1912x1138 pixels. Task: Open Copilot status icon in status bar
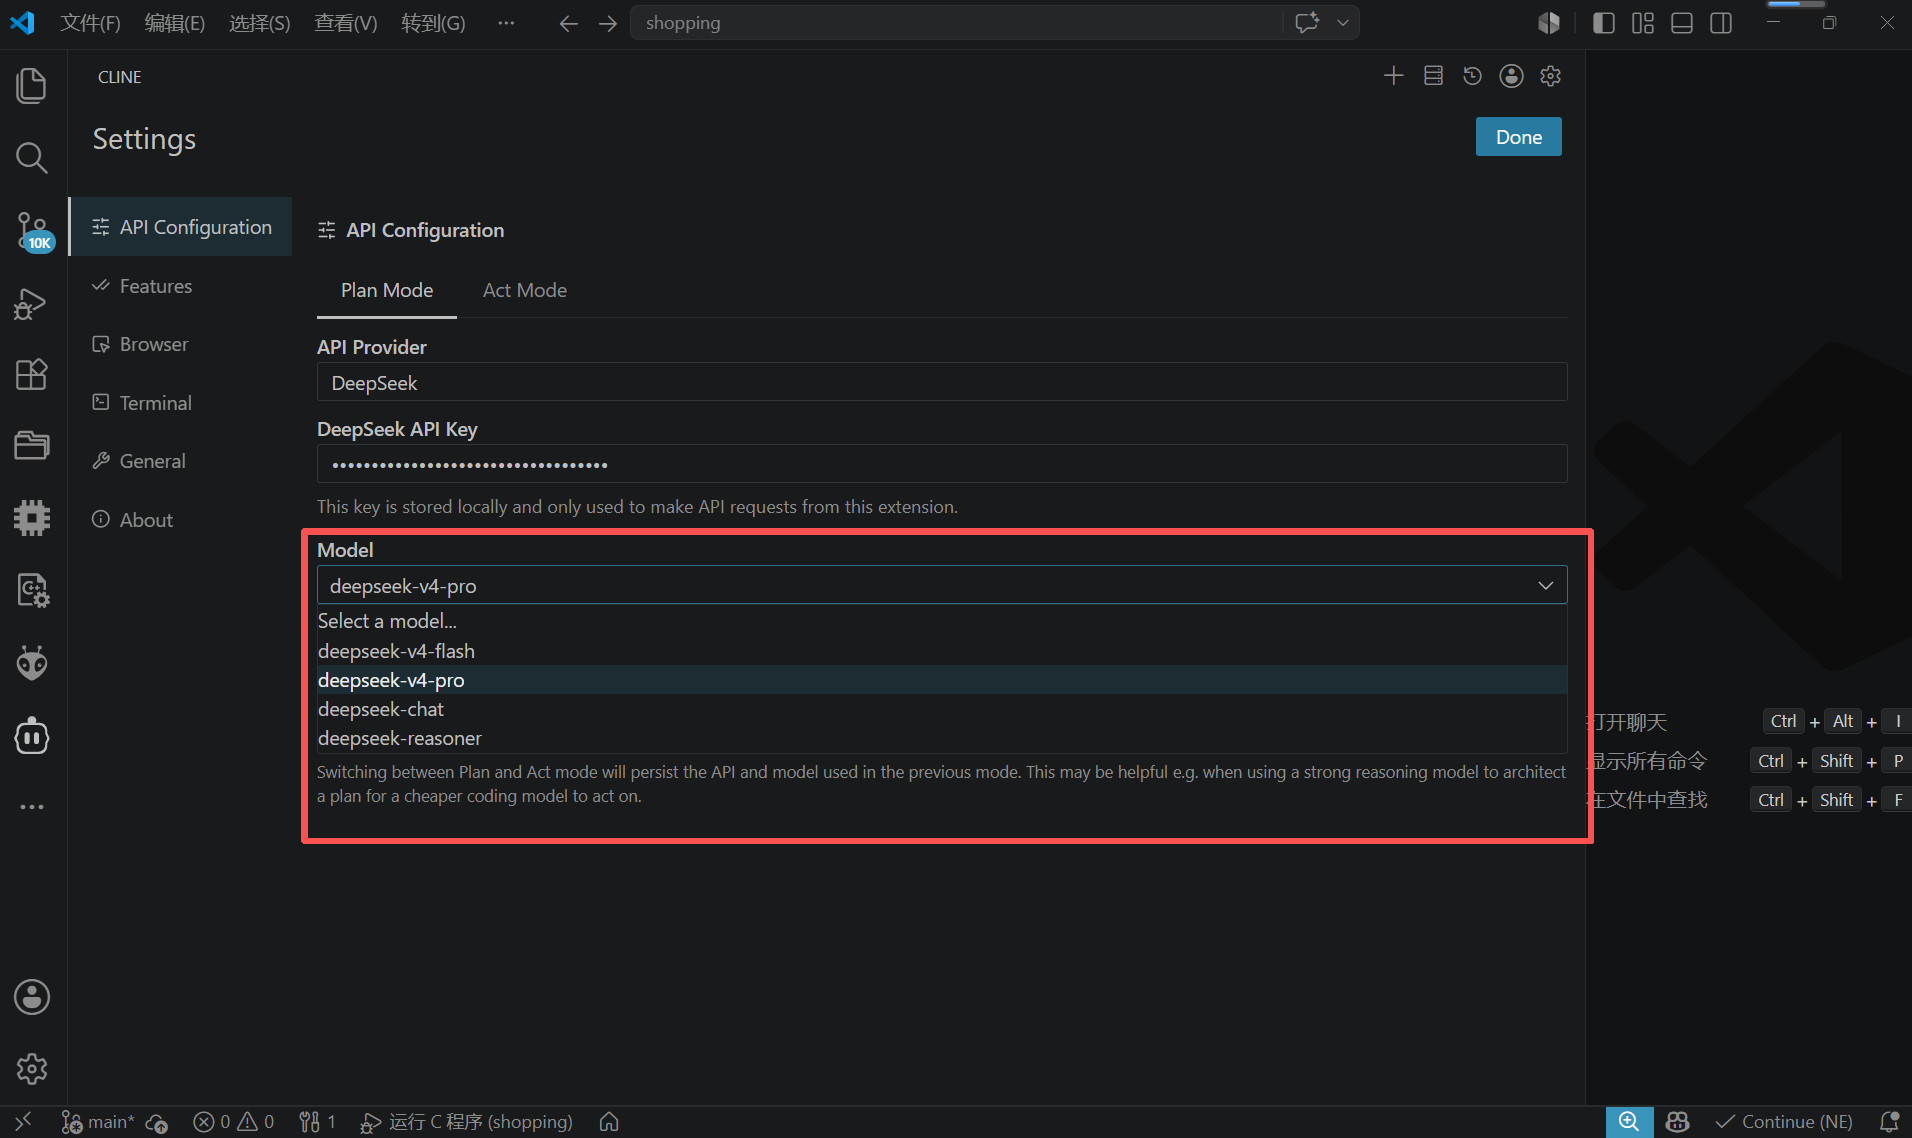point(1678,1122)
